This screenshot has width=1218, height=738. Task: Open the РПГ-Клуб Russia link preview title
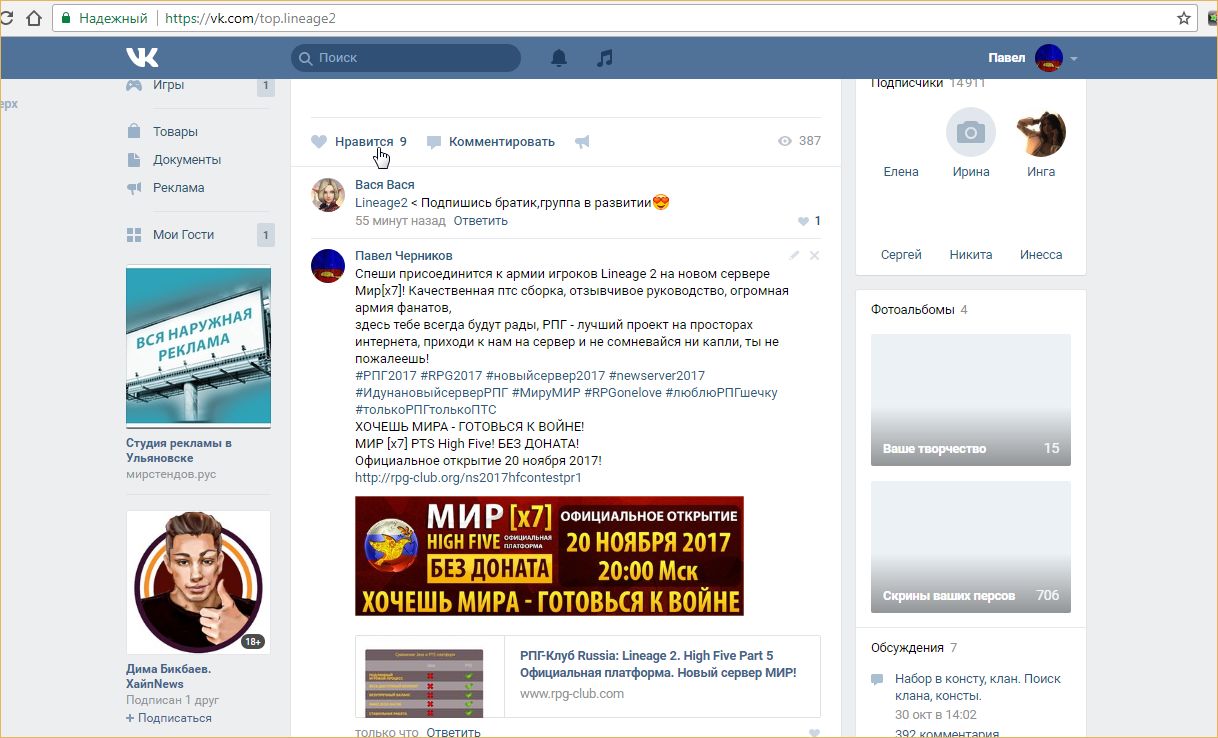pos(658,665)
